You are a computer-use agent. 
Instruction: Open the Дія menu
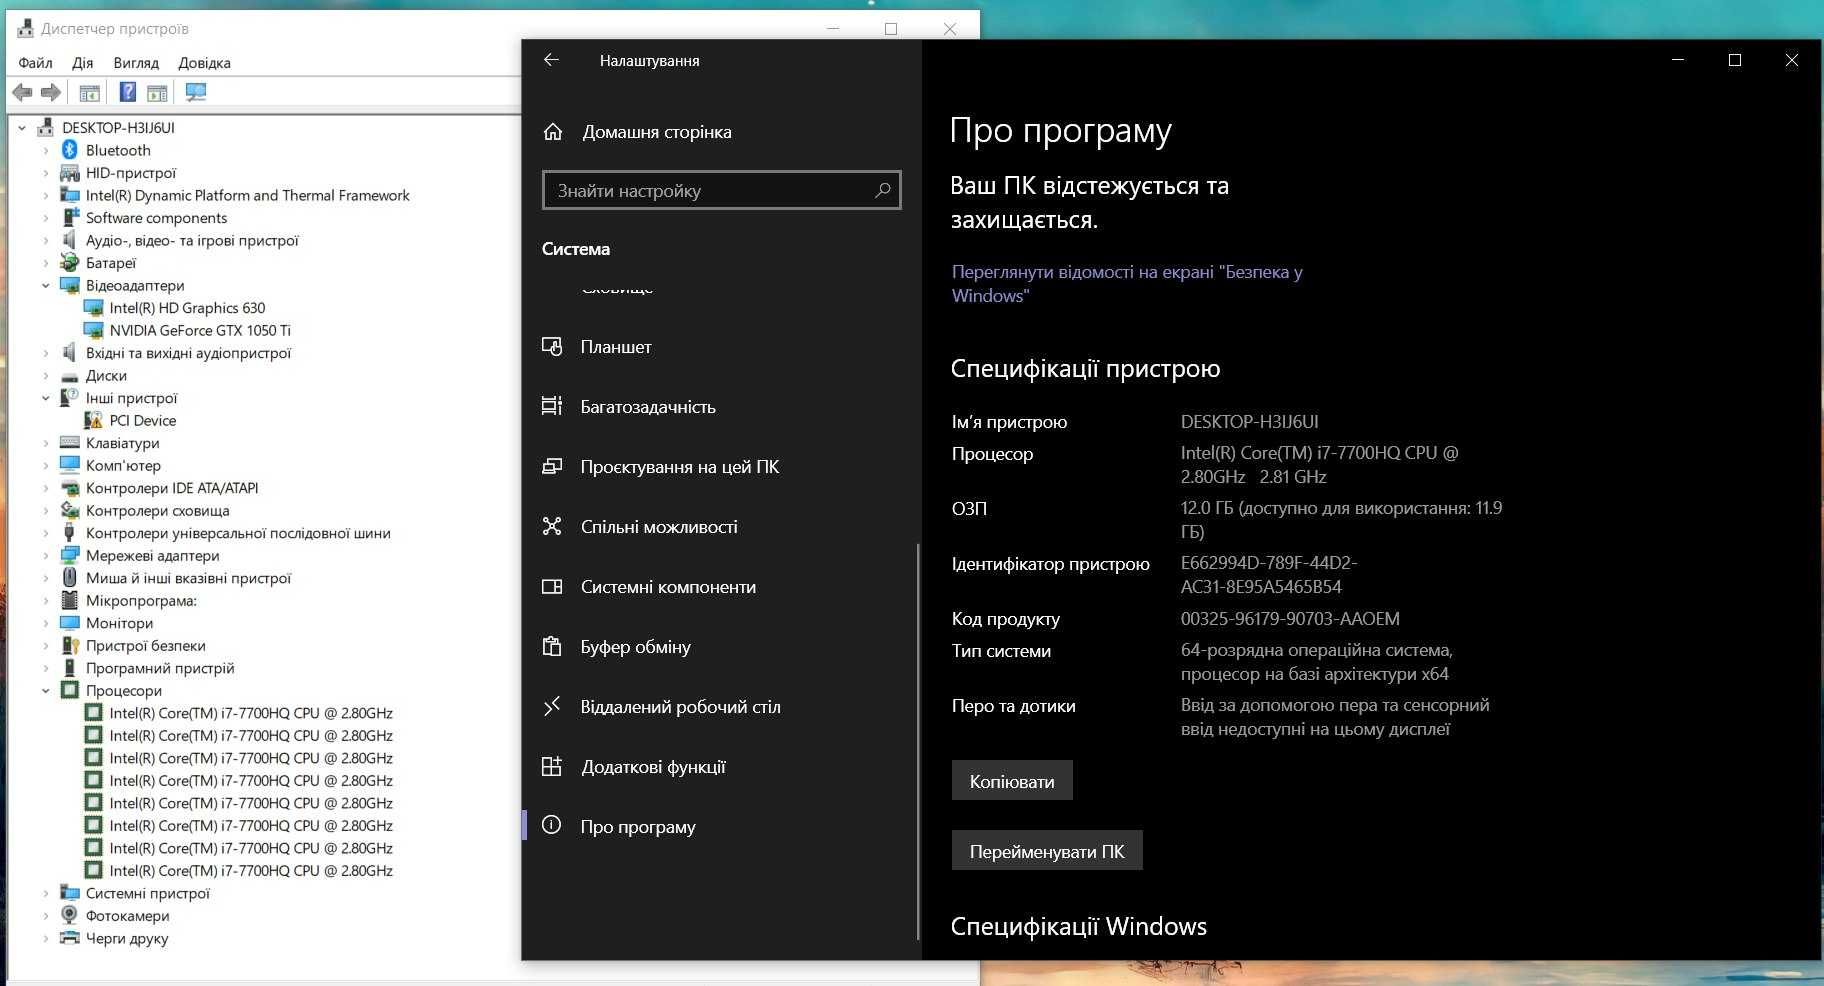coord(83,62)
